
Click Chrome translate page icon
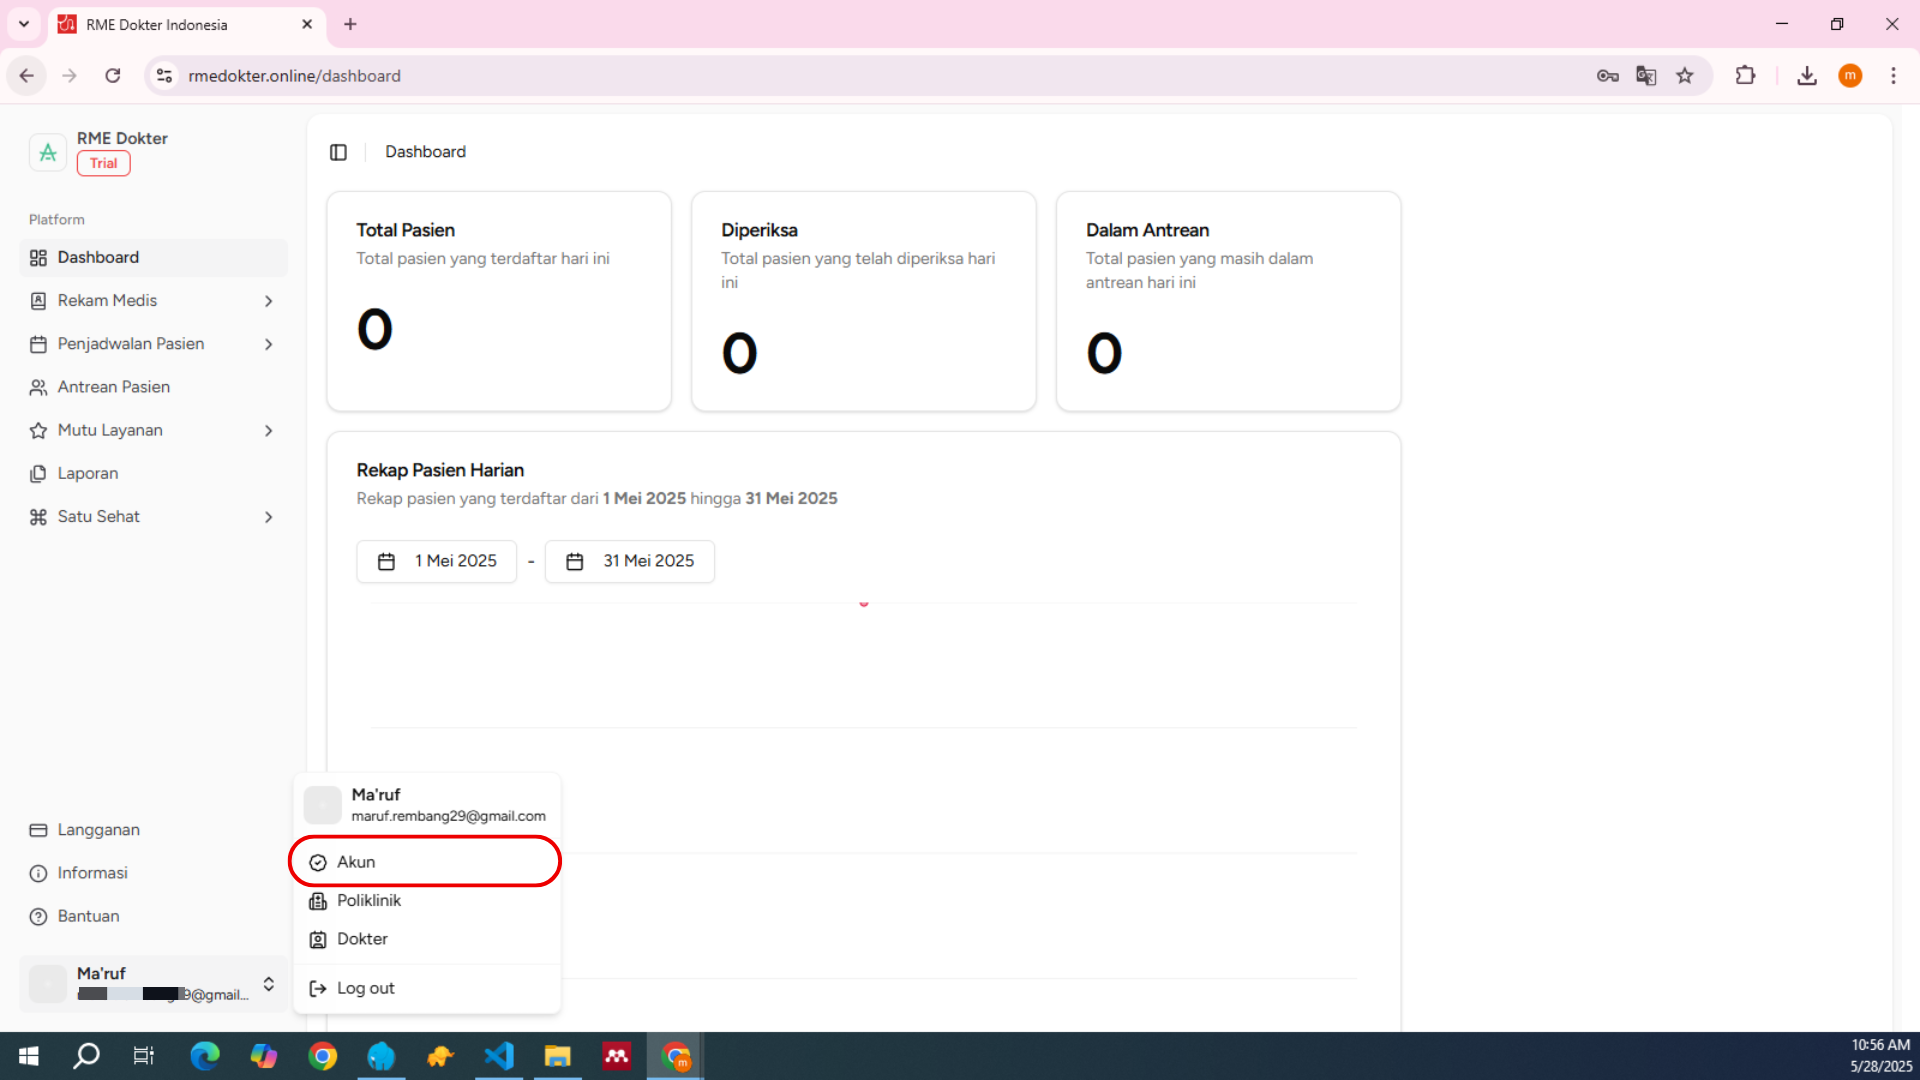coord(1646,76)
